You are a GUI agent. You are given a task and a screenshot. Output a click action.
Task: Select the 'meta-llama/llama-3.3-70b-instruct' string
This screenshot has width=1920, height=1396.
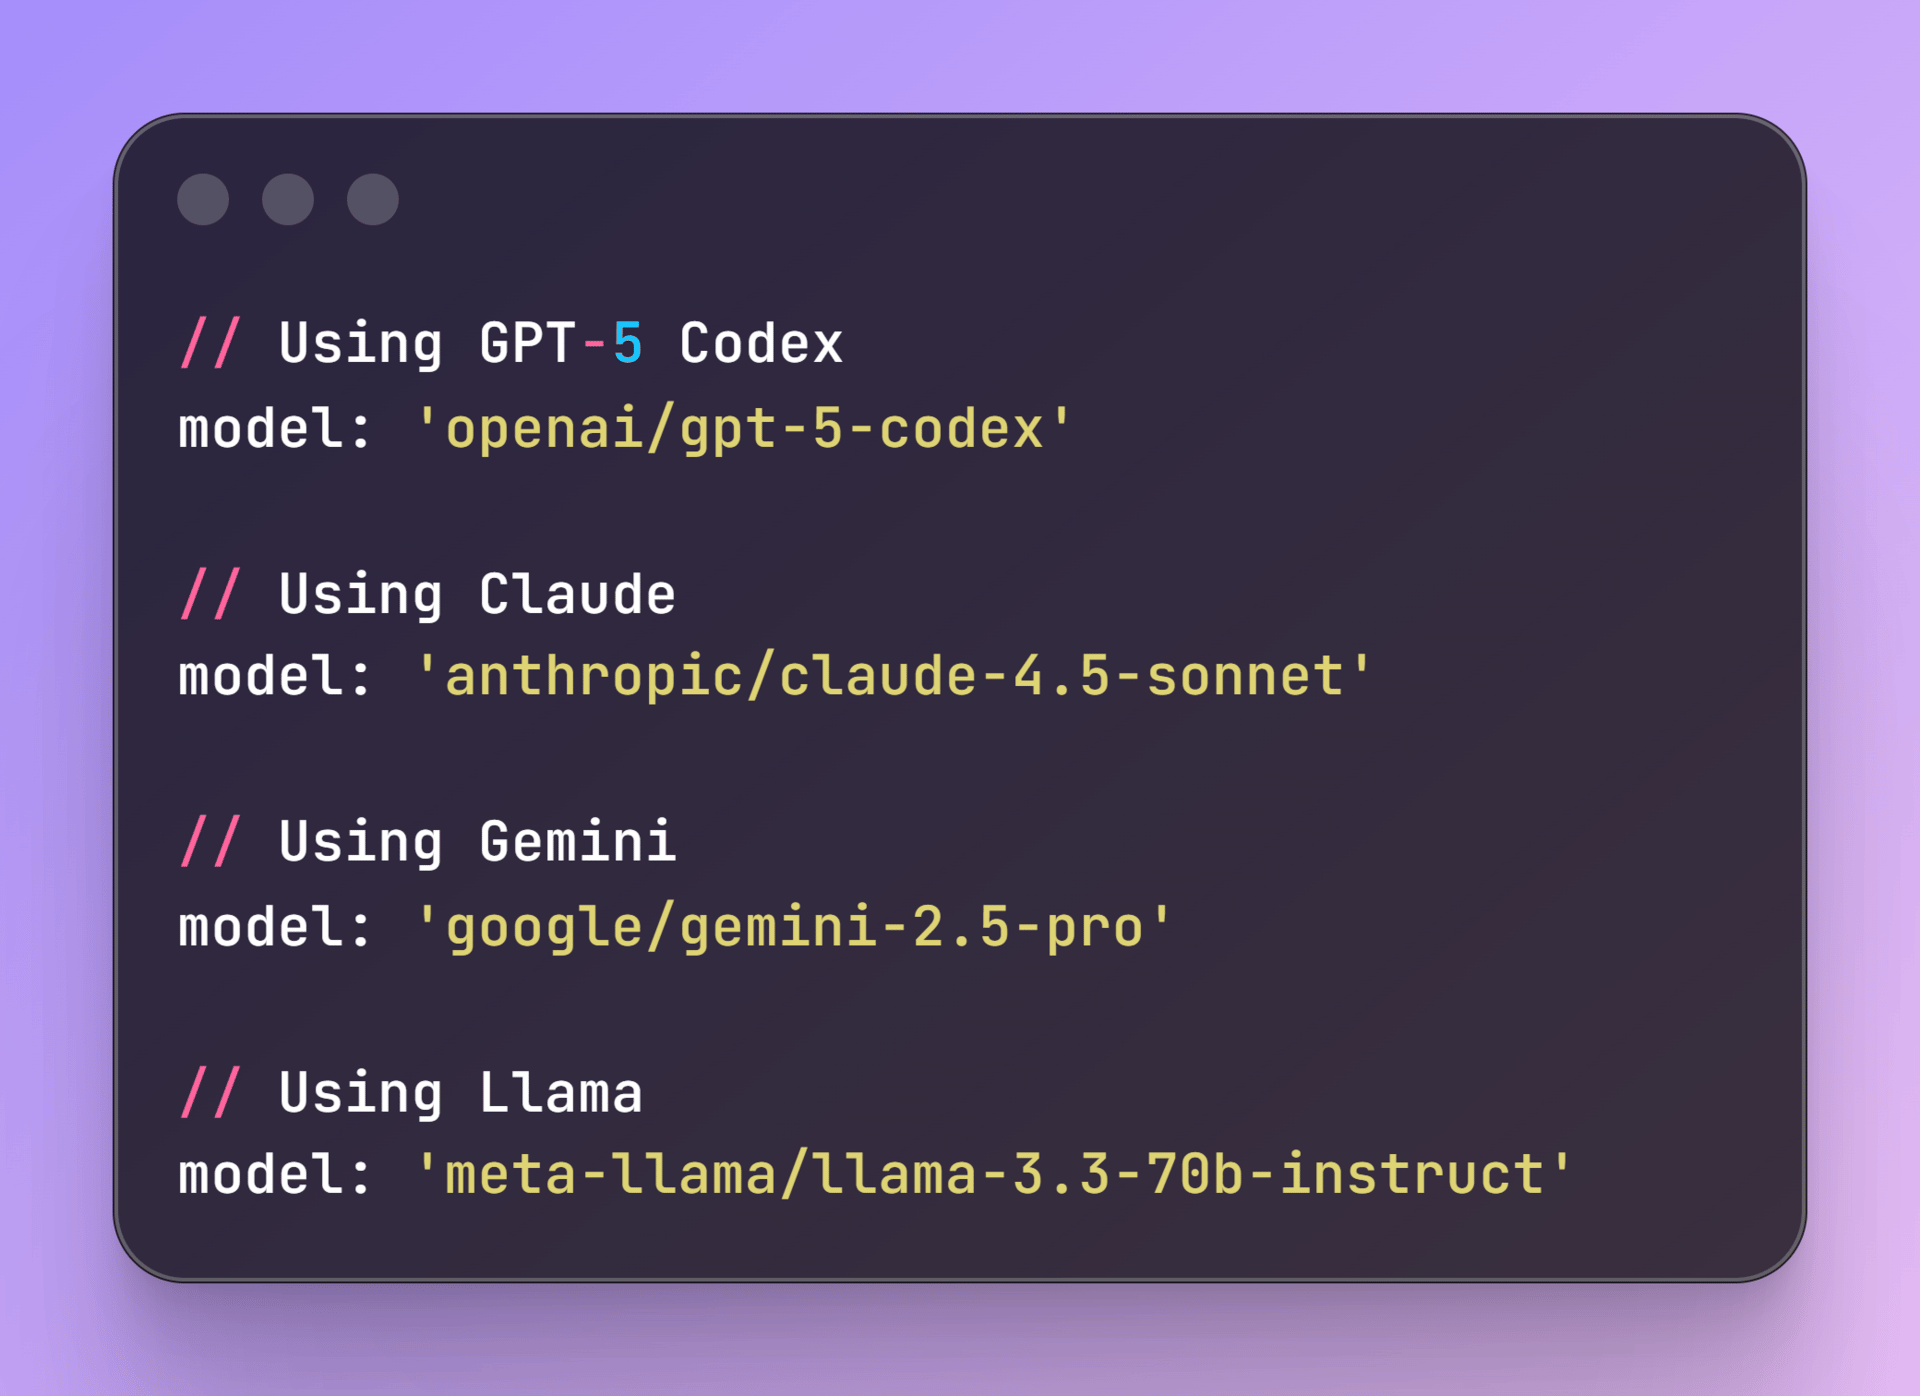click(994, 1175)
